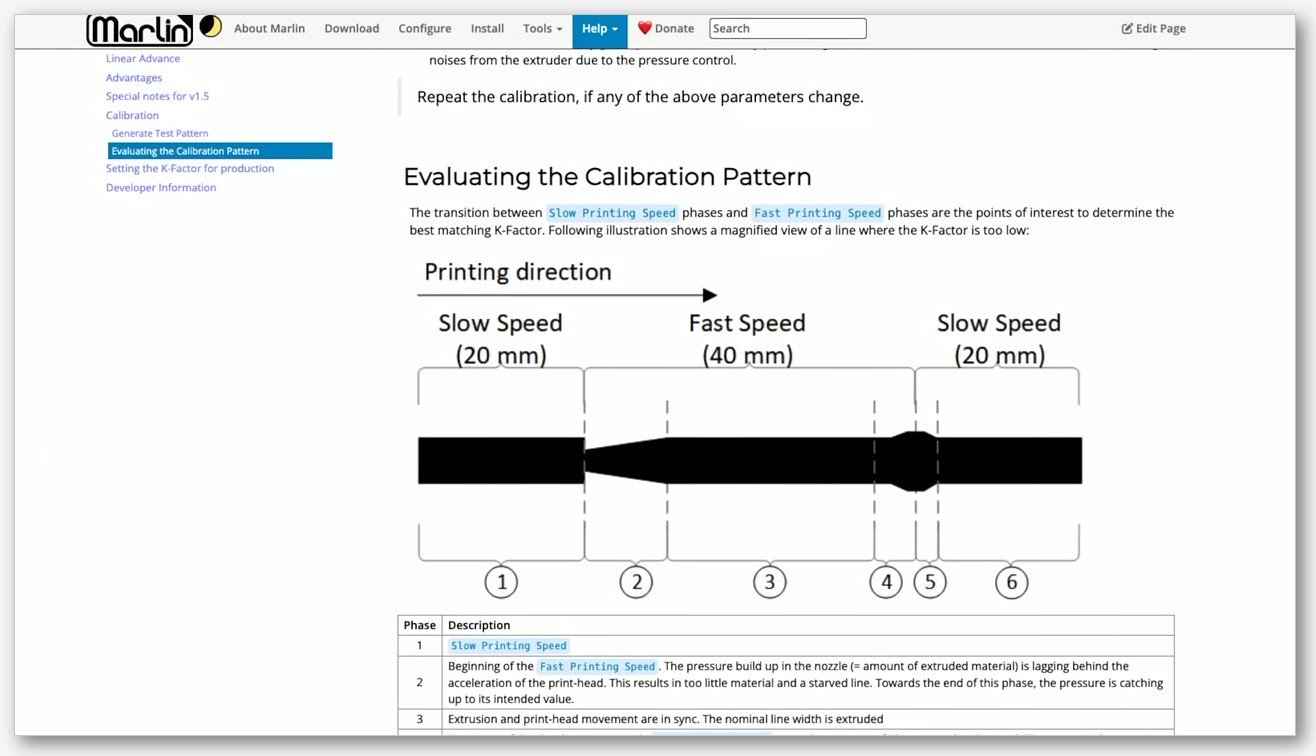Open the Configure page
Screen dimensions: 1316x756
(x=425, y=29)
